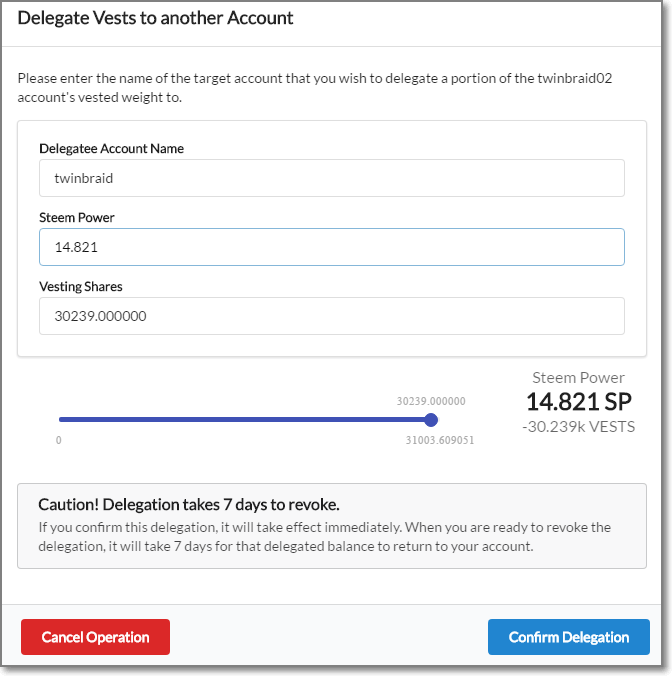The width and height of the screenshot is (672, 676).
Task: Click the slider value label 30239.000000 above the handle
Action: tap(431, 401)
